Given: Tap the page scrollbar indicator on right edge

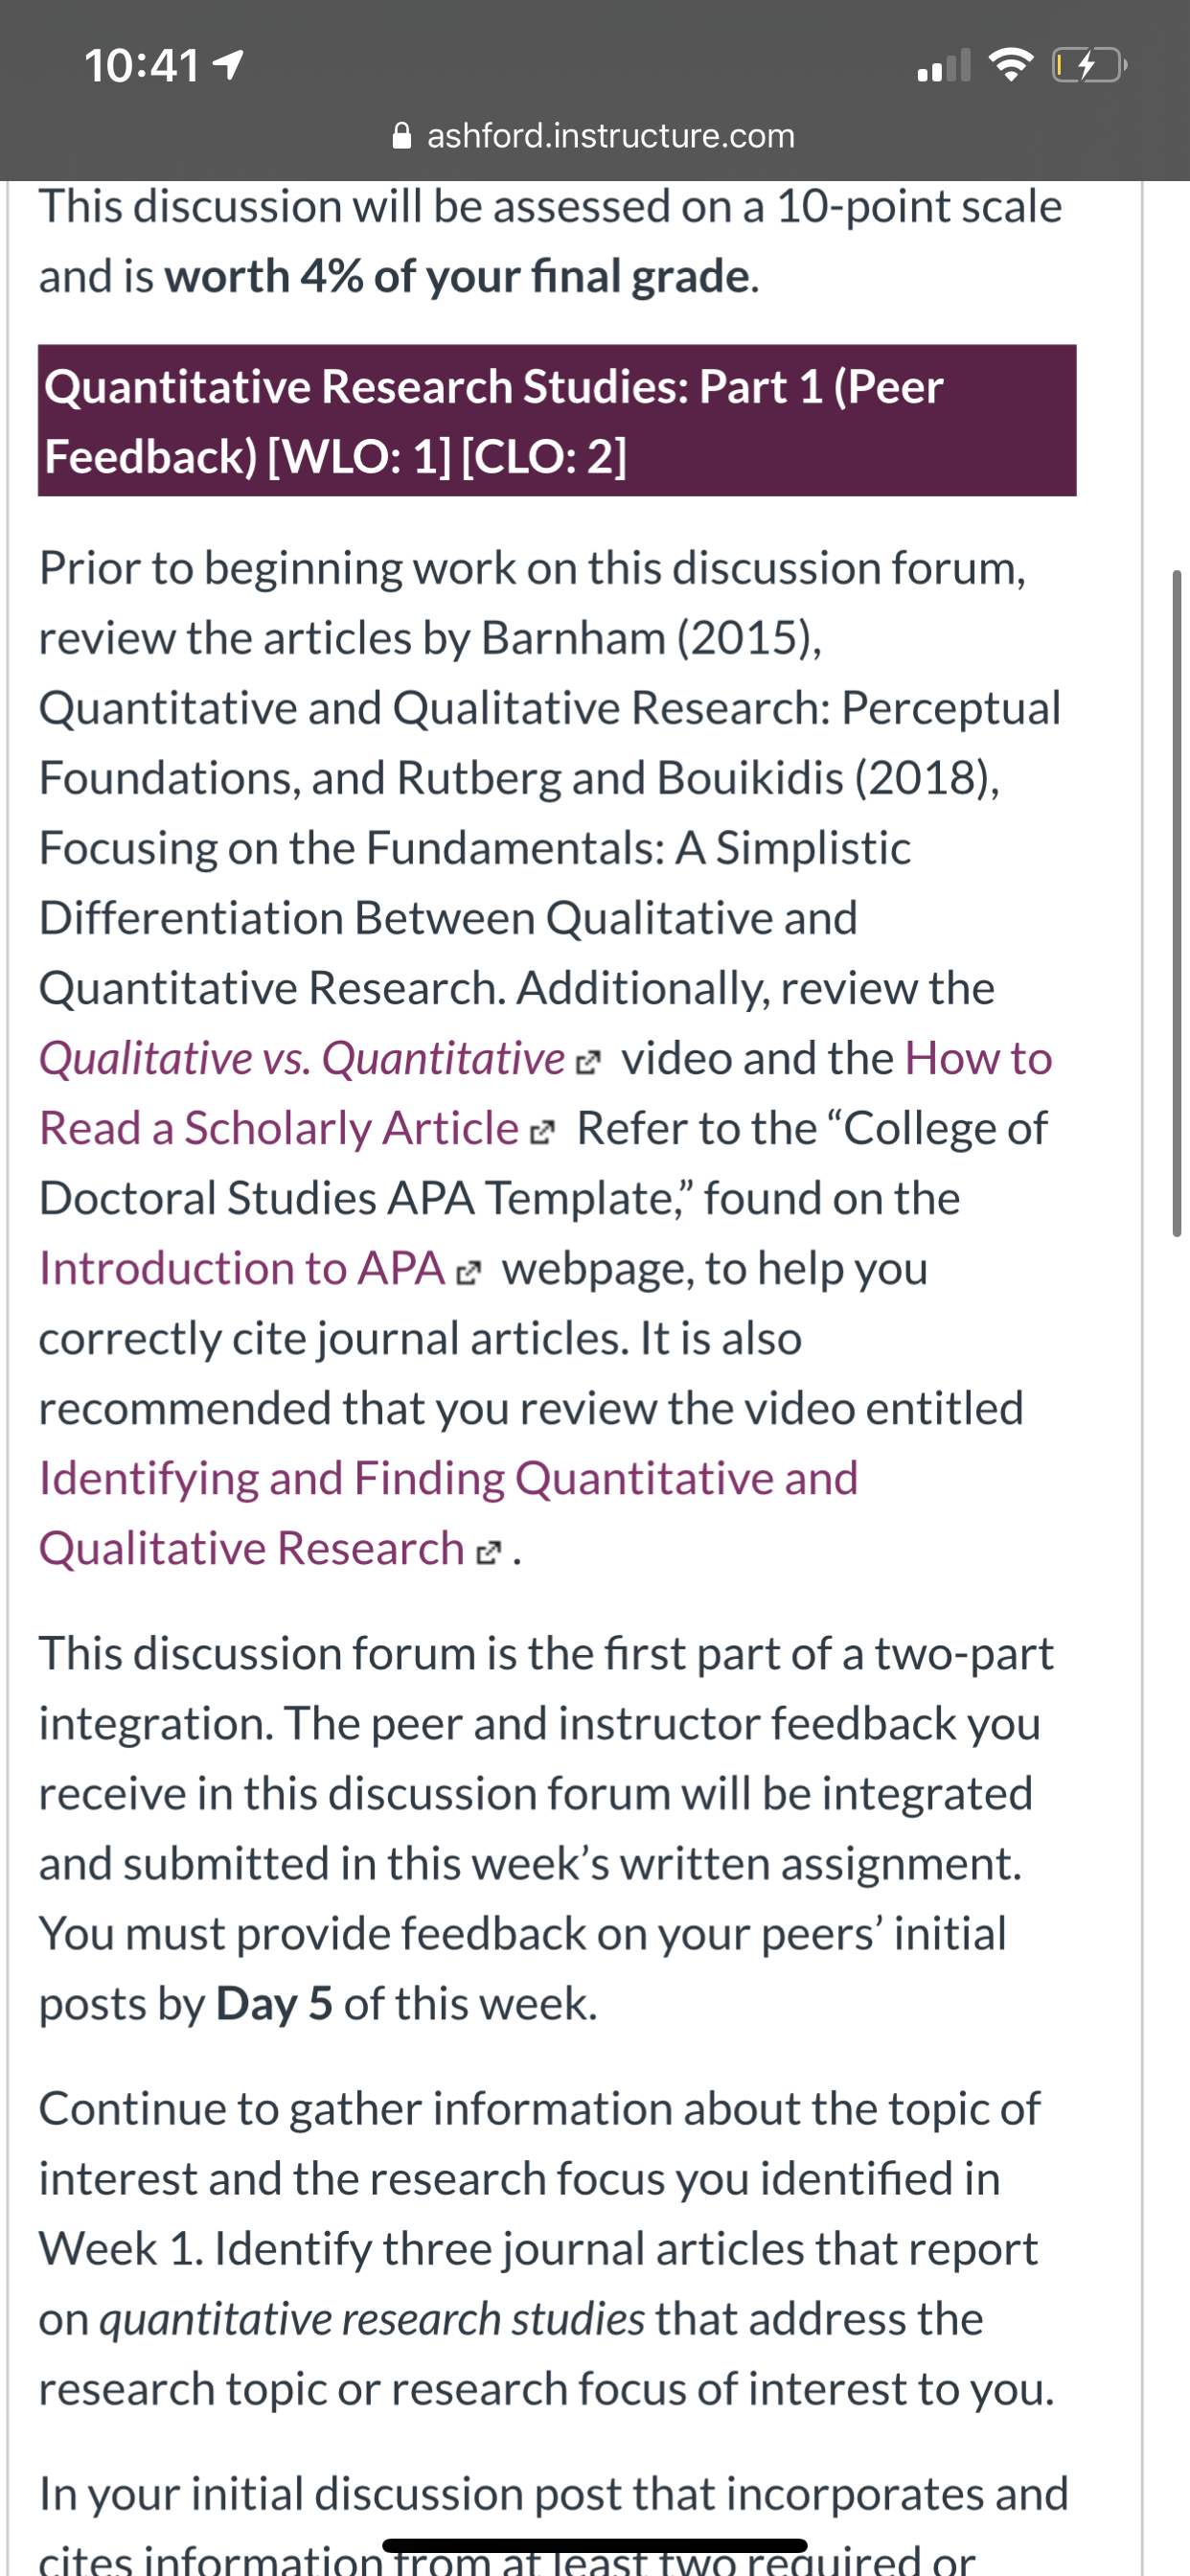Looking at the screenshot, I should [1177, 903].
